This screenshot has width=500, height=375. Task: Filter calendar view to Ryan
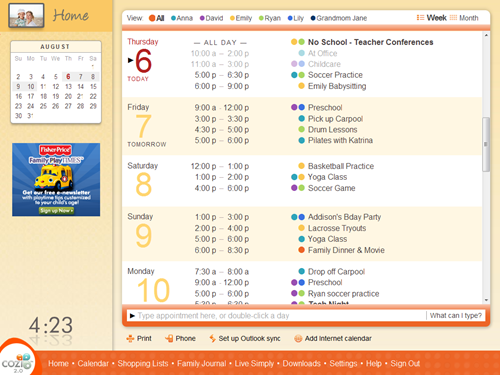tap(270, 18)
